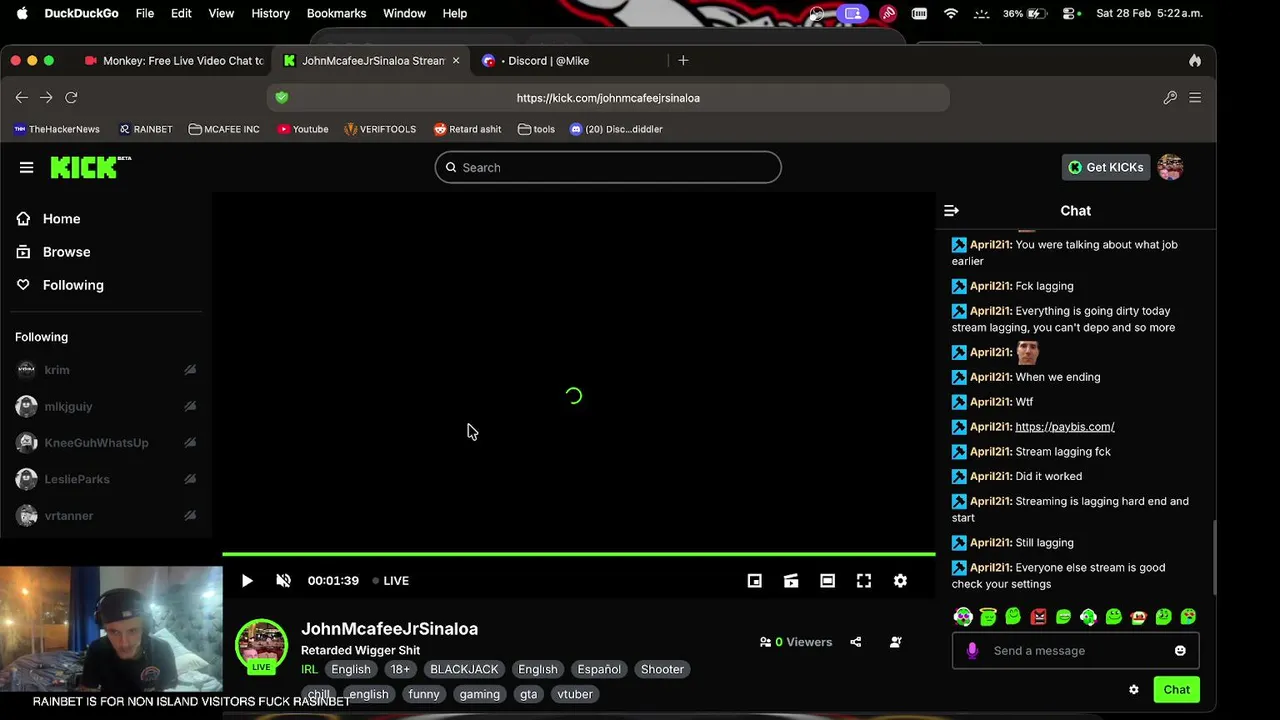Screen dimensions: 1280x720
Task: Open the tools bookmarks folder
Action: (536, 129)
